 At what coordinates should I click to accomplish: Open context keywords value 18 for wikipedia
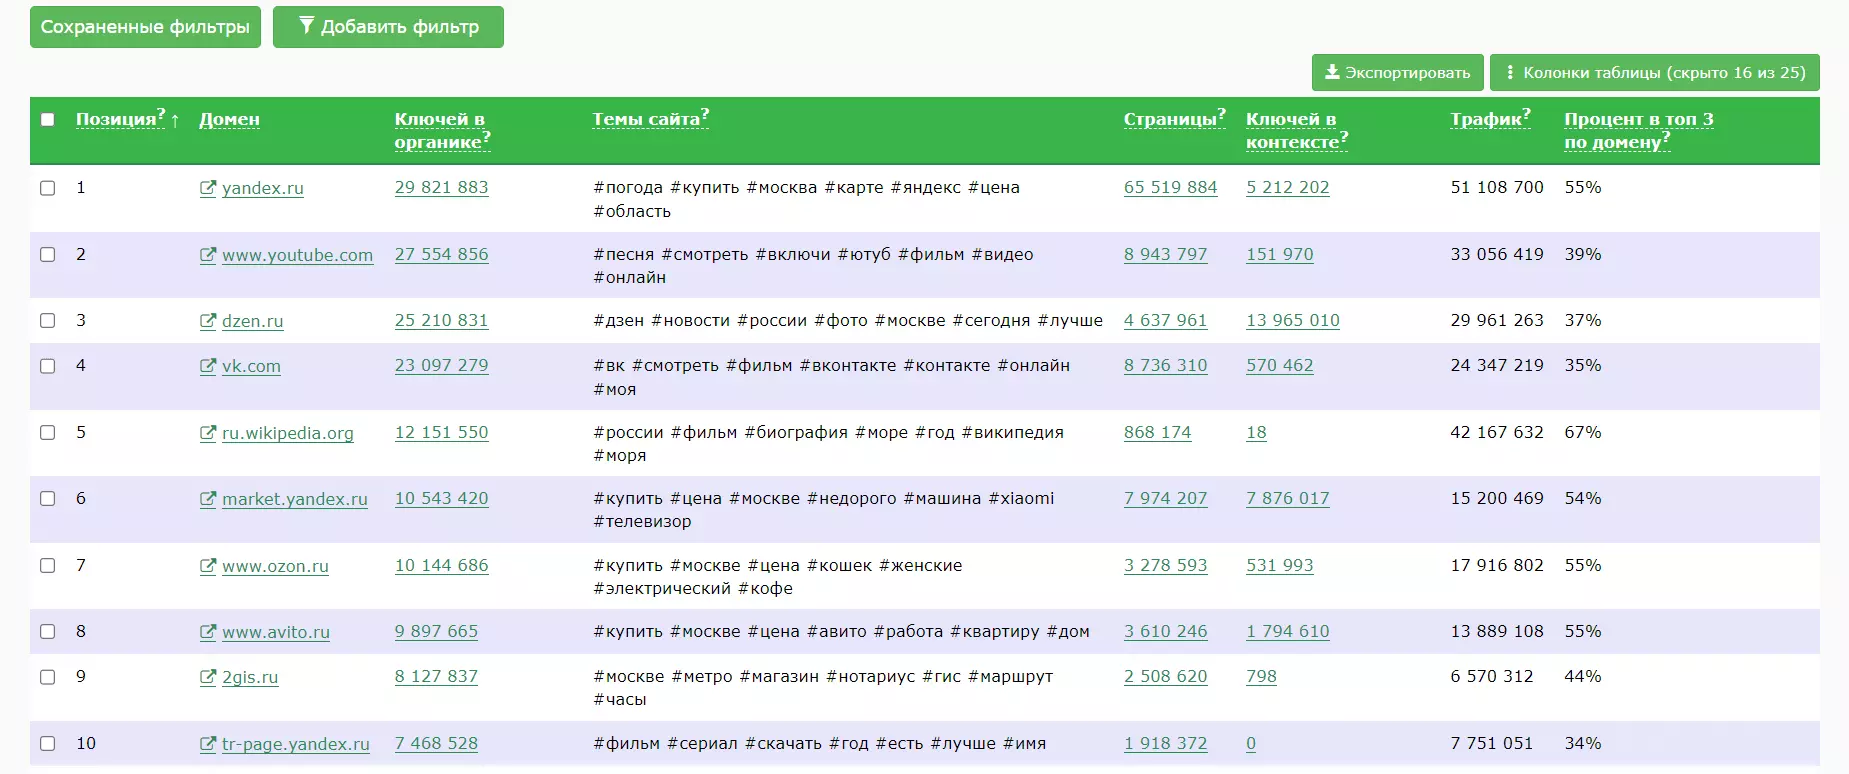click(x=1256, y=432)
